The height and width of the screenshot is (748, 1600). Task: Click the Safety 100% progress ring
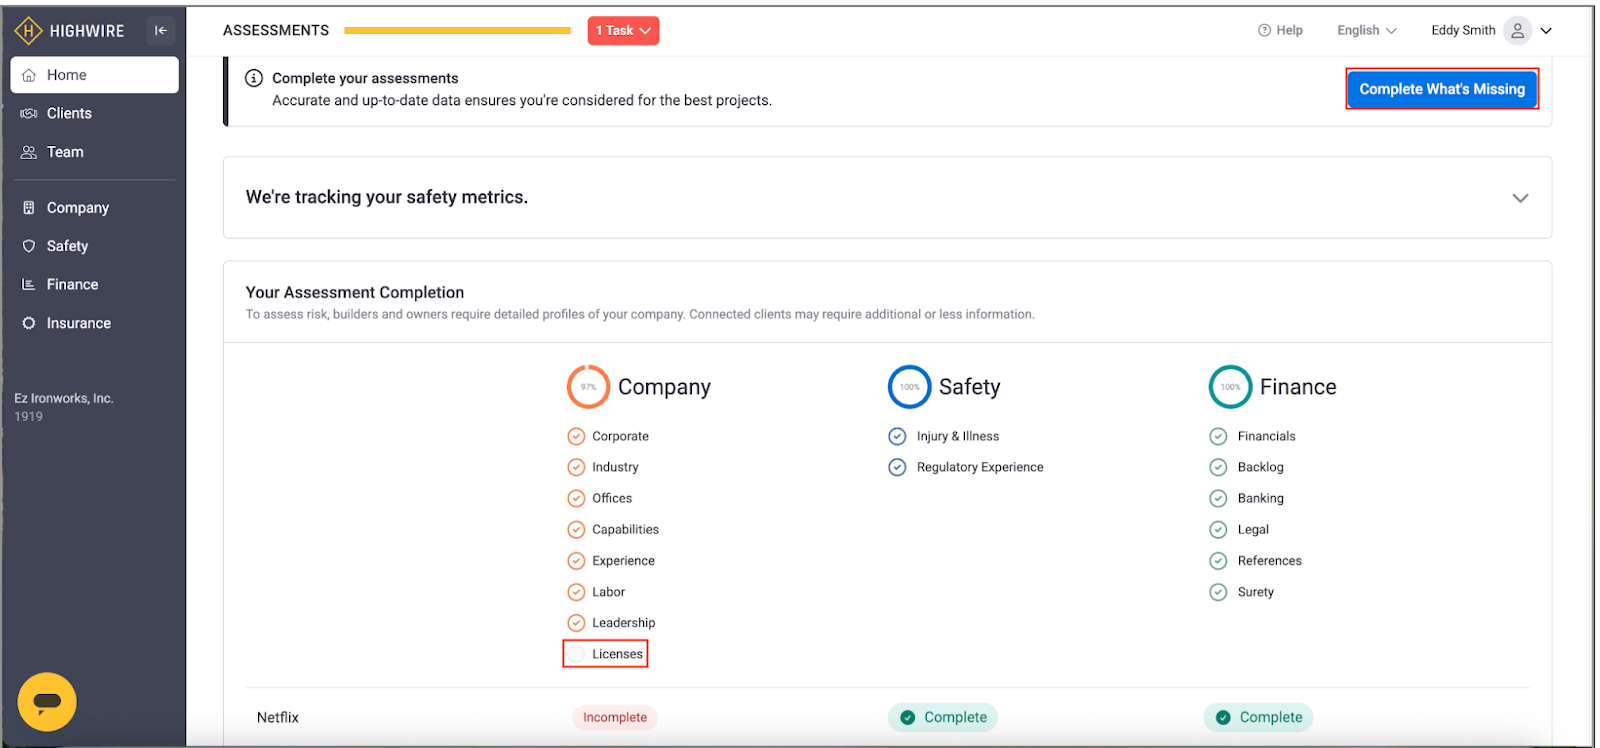pos(909,387)
